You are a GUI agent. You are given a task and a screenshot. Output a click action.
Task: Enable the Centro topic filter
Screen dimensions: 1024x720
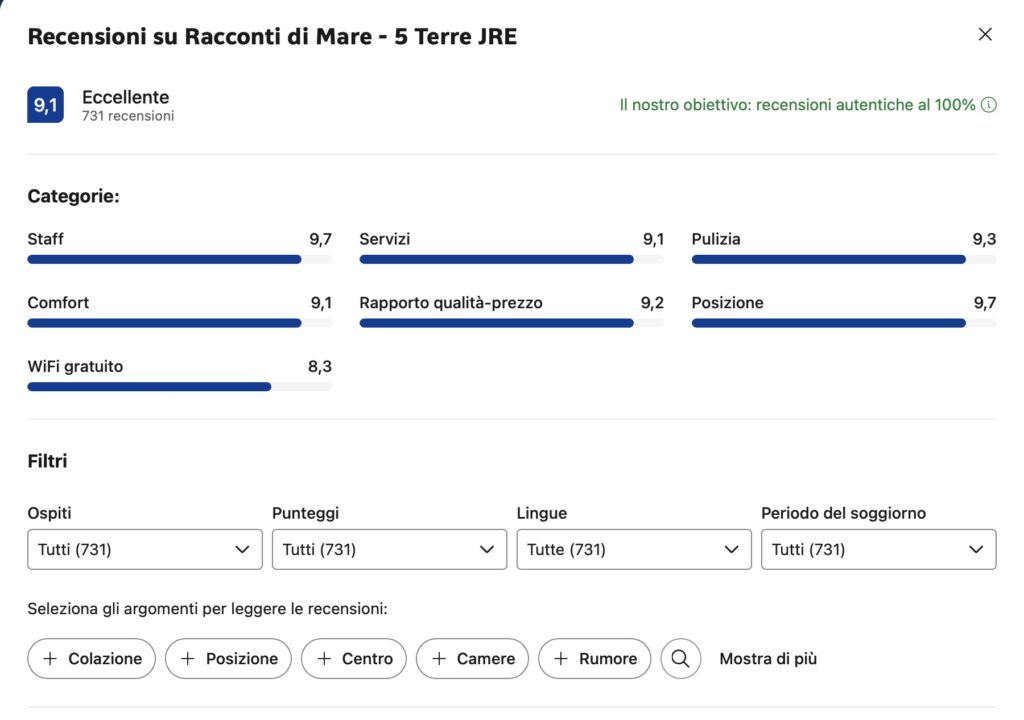354,659
